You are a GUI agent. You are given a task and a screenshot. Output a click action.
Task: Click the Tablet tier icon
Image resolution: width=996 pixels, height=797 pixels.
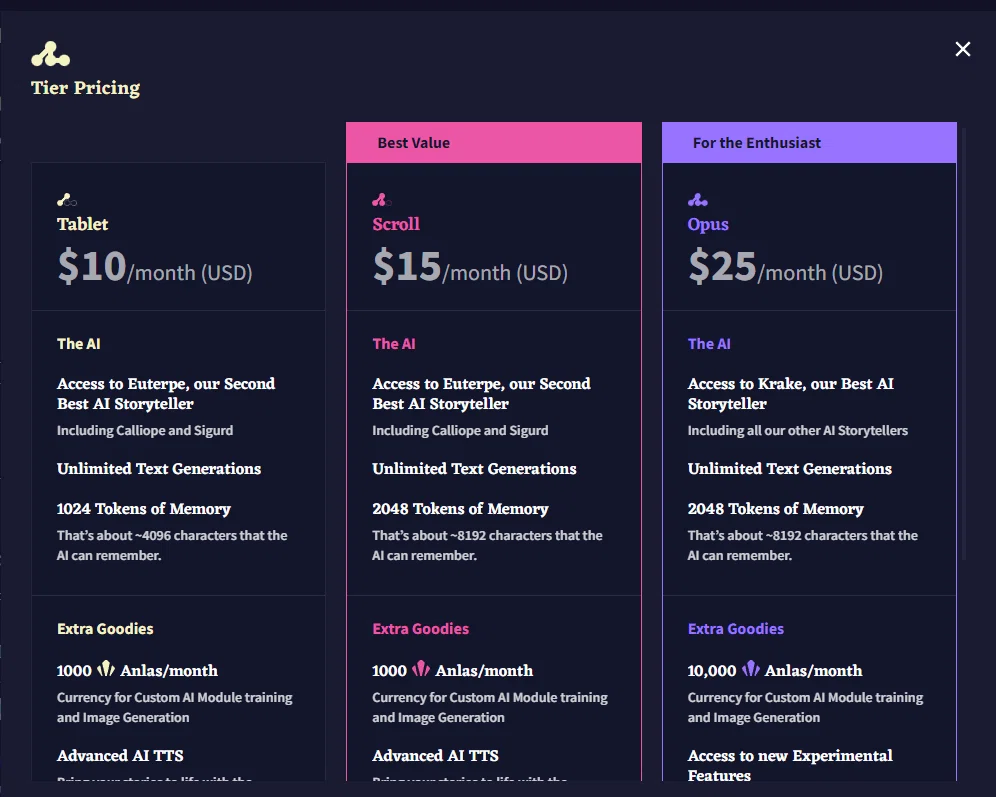pos(67,200)
